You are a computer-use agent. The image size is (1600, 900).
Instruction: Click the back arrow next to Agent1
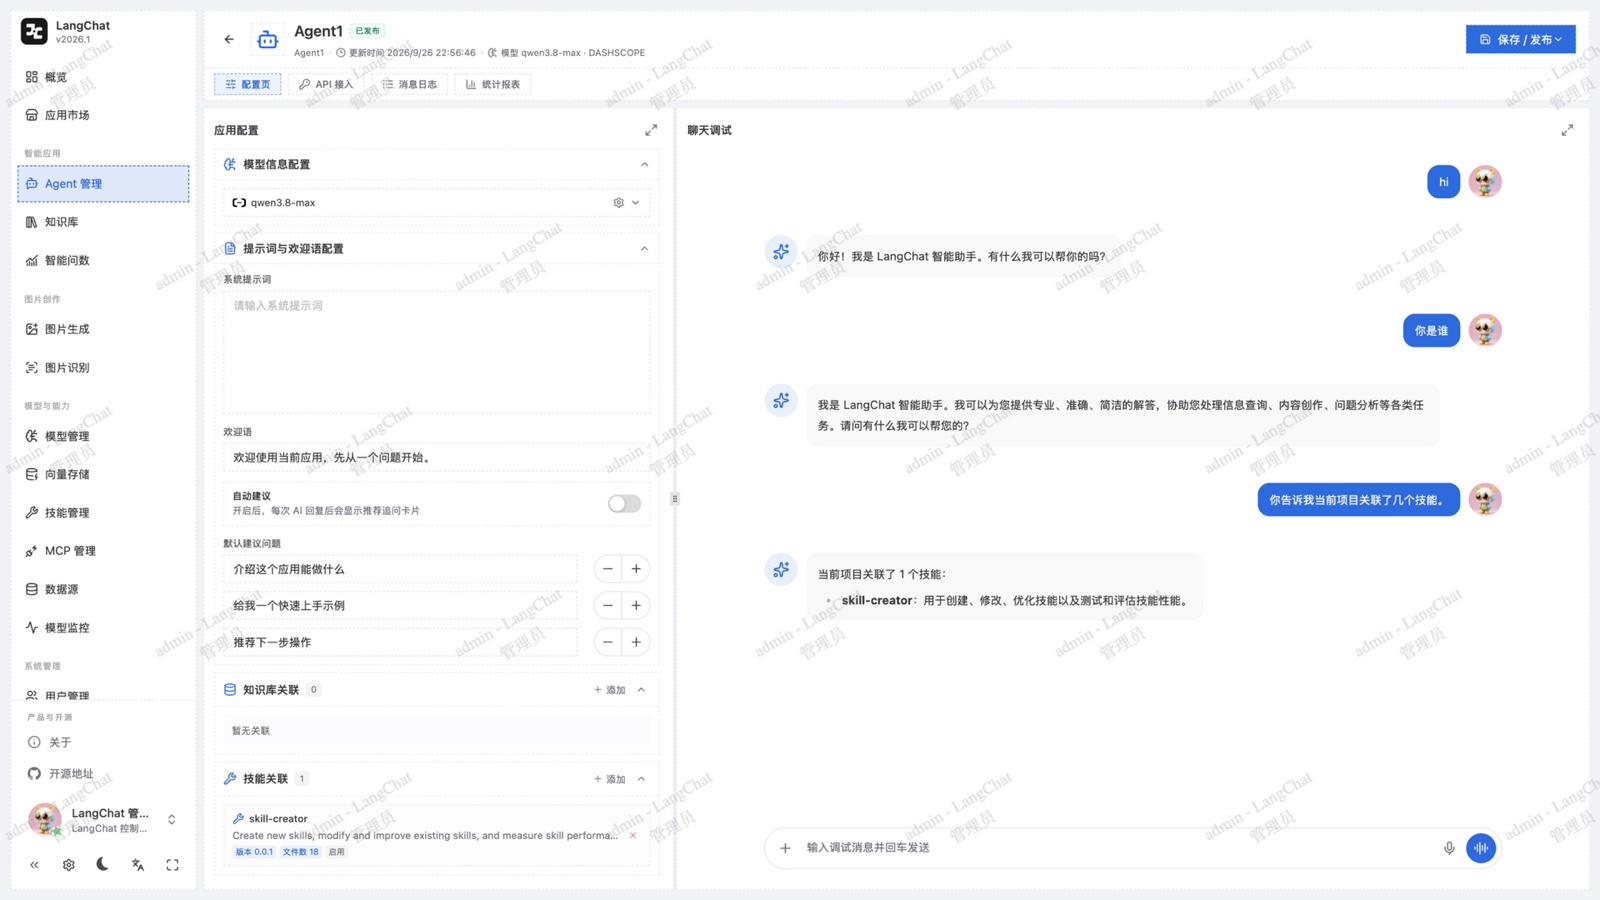pos(229,39)
